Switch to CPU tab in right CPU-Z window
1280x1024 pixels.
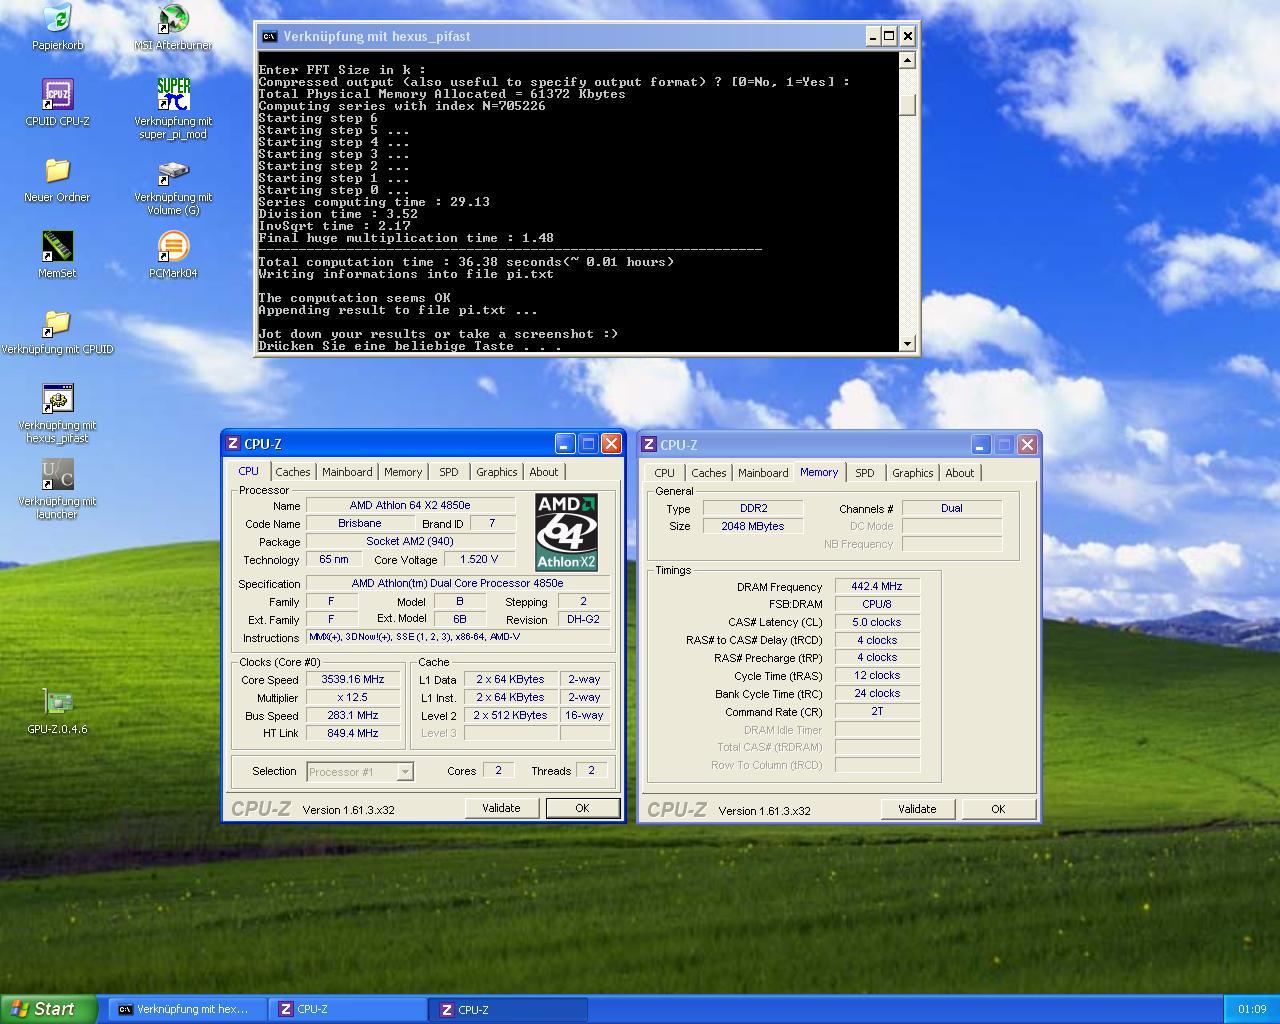pyautogui.click(x=664, y=473)
